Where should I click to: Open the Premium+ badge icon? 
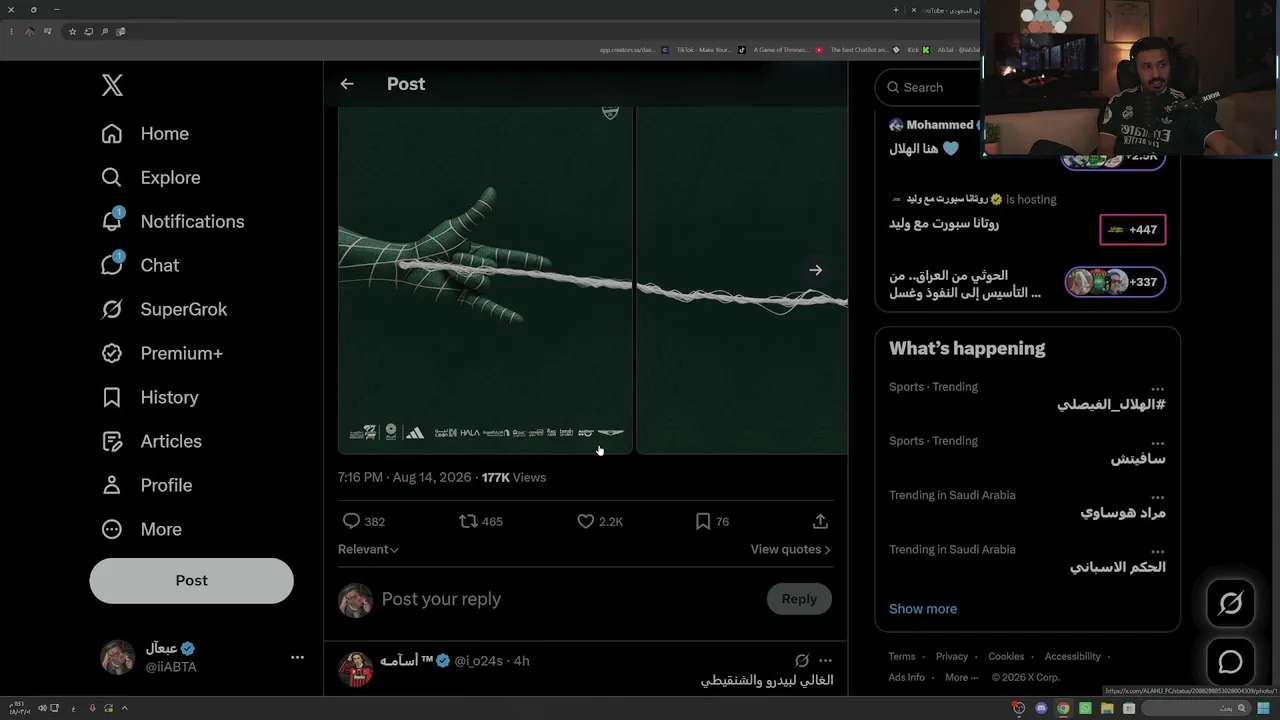click(x=112, y=354)
